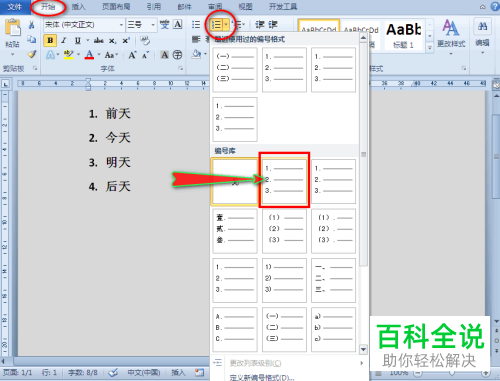Open underline style dropdown arrow
This screenshot has height=381, width=500.
(88, 40)
